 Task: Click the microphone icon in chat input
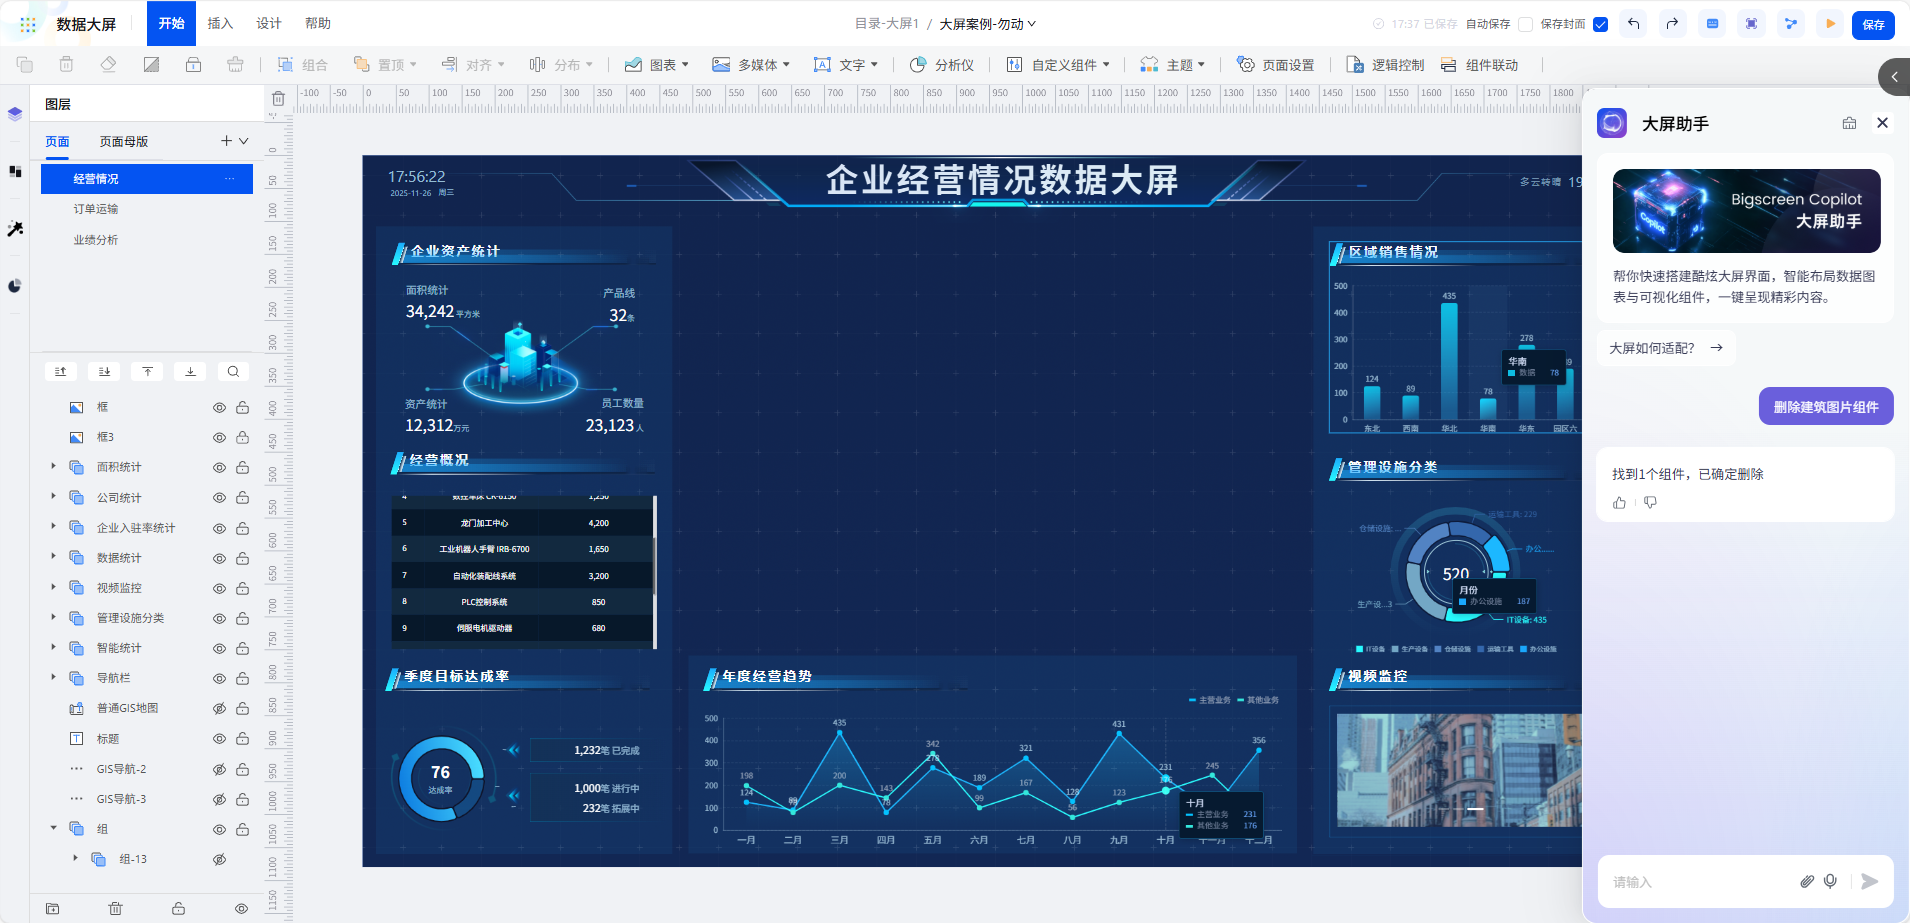tap(1830, 881)
